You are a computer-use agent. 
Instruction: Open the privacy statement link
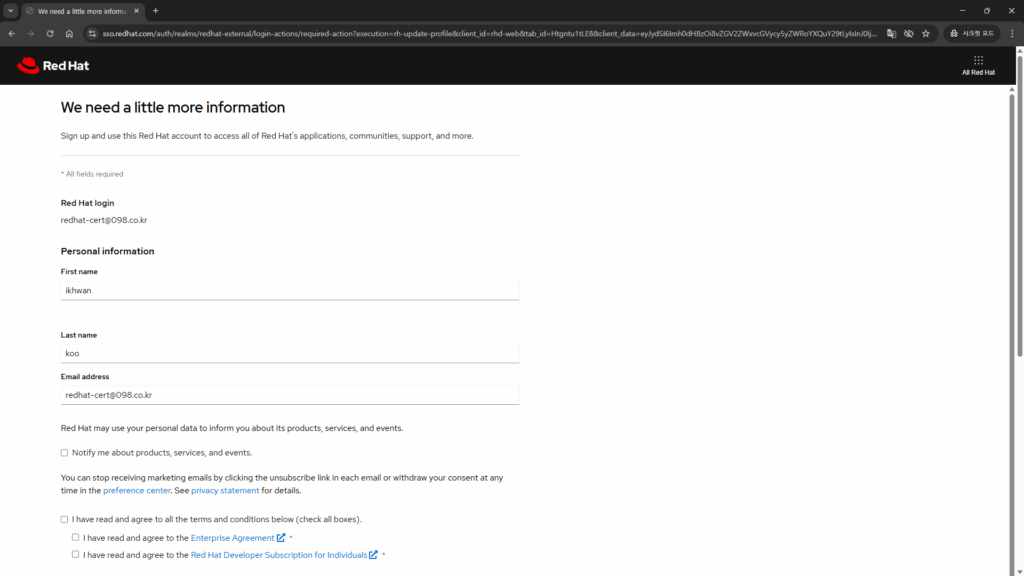pos(225,491)
